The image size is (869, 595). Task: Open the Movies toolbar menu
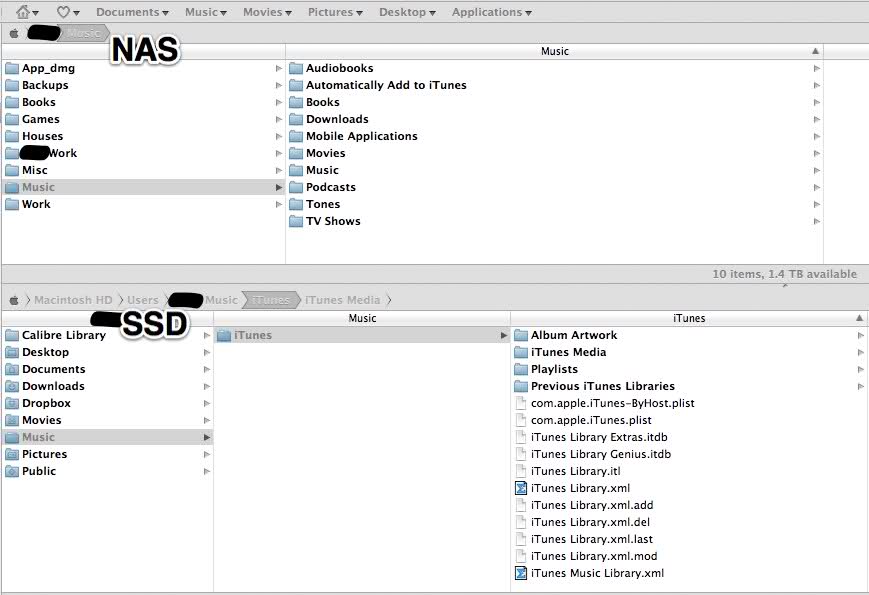coord(267,12)
